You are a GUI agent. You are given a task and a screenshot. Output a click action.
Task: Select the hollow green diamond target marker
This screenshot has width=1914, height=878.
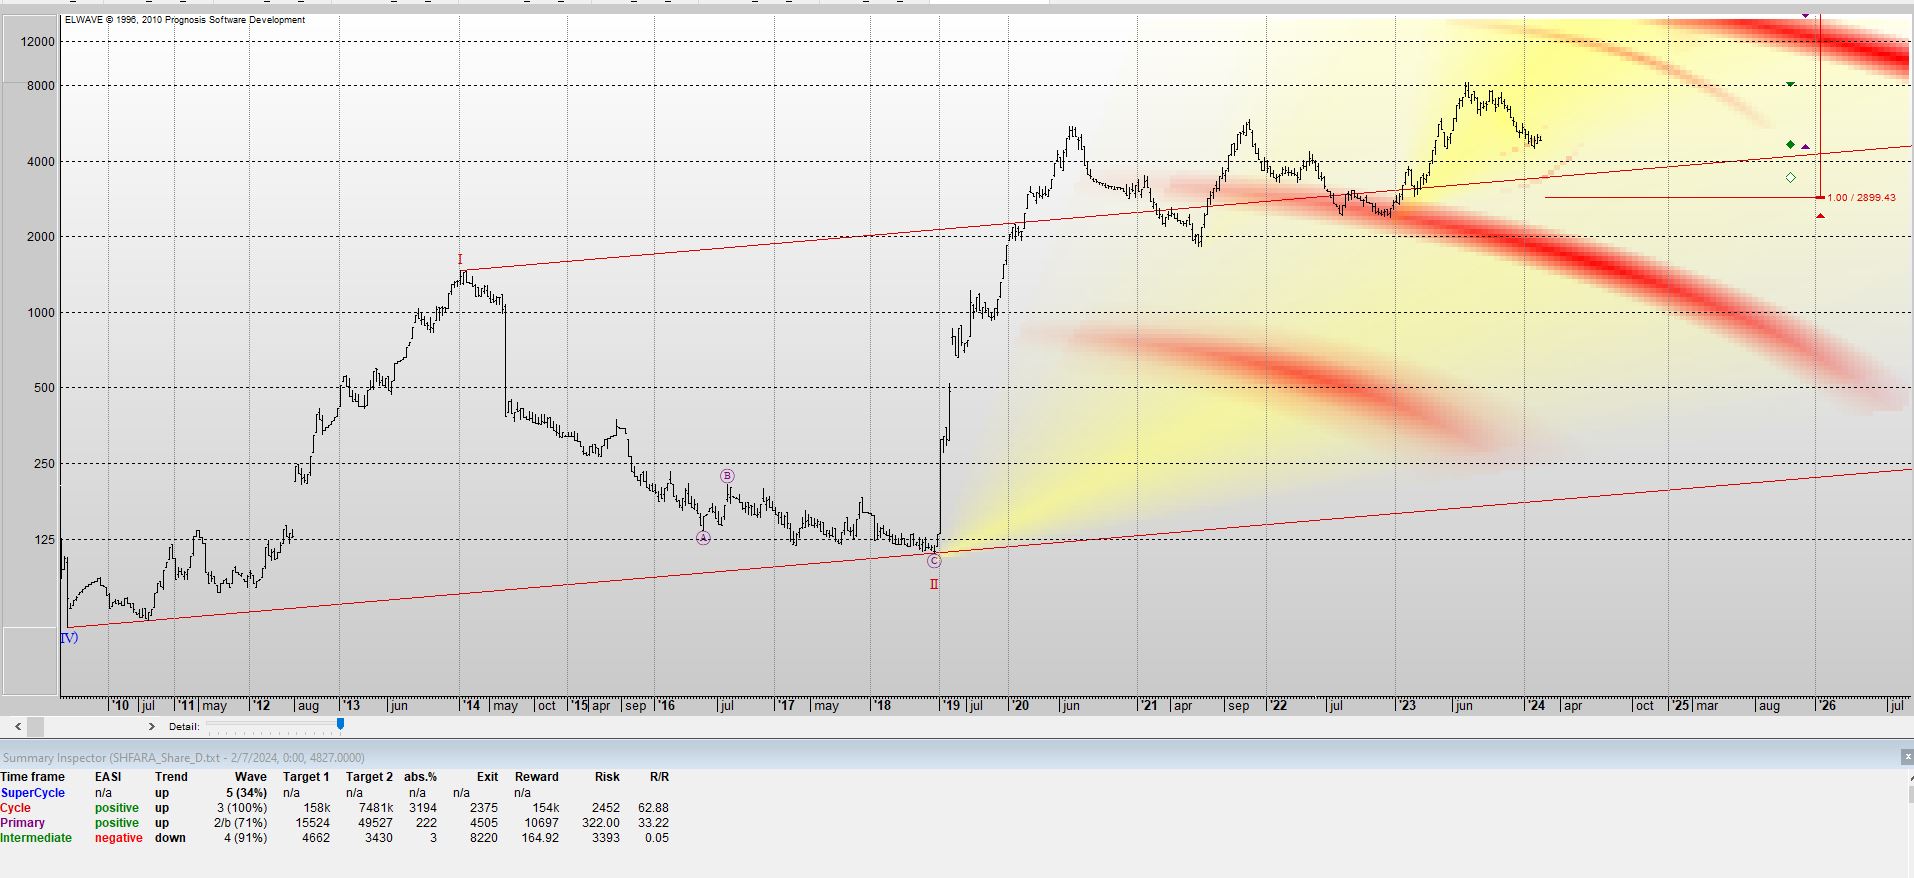coord(1790,178)
